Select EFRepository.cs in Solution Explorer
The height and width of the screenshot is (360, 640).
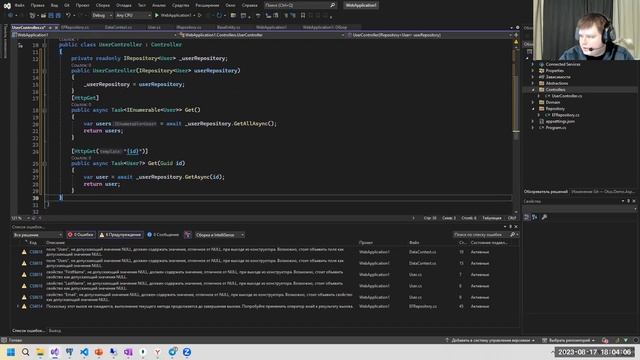coord(565,115)
